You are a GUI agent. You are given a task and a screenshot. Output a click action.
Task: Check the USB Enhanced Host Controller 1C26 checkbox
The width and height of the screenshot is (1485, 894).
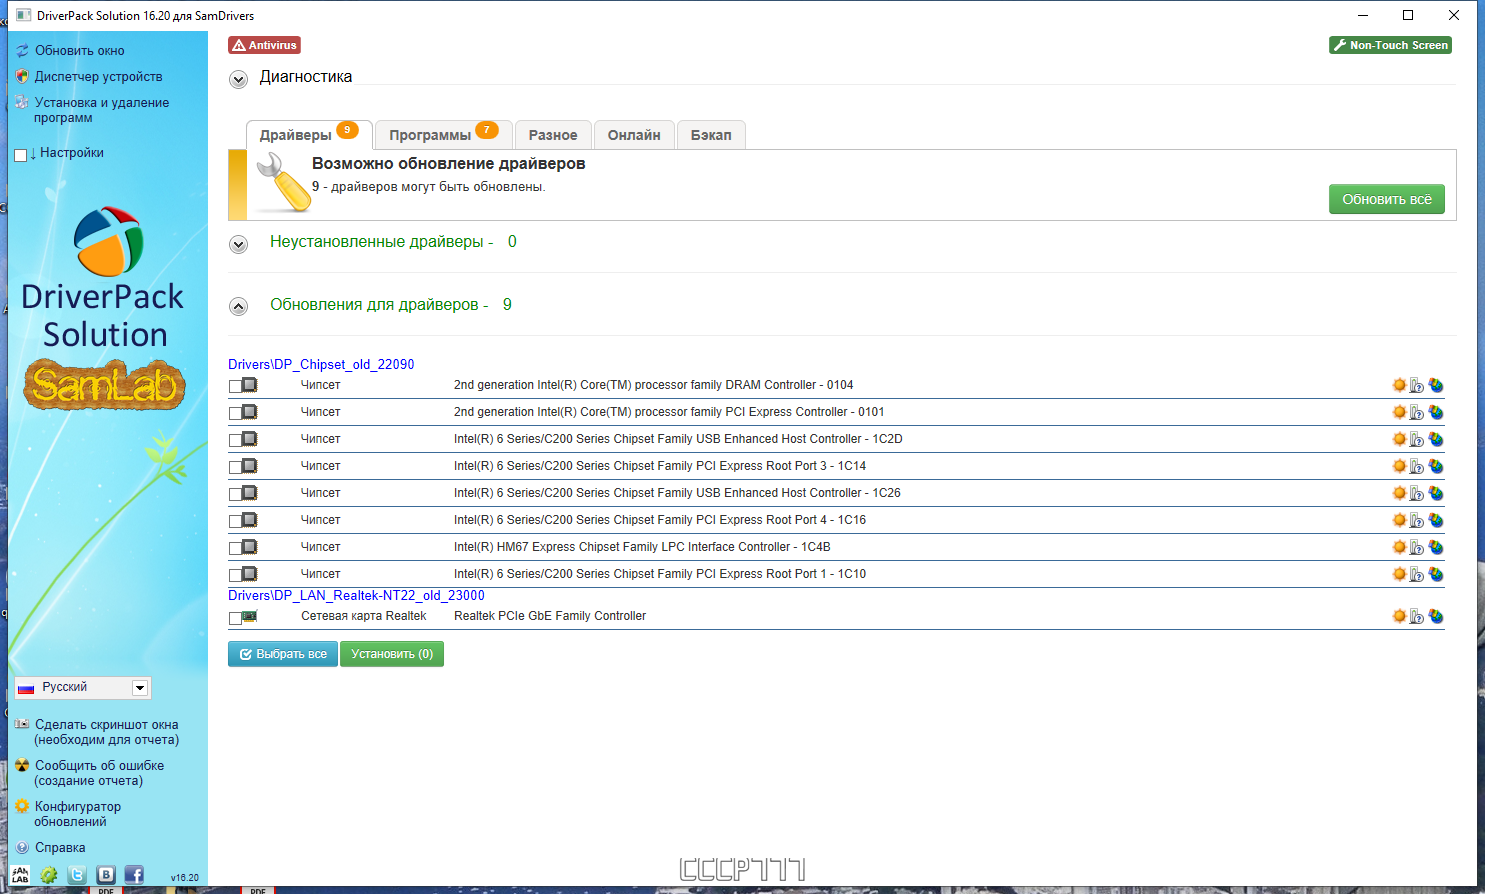[235, 494]
